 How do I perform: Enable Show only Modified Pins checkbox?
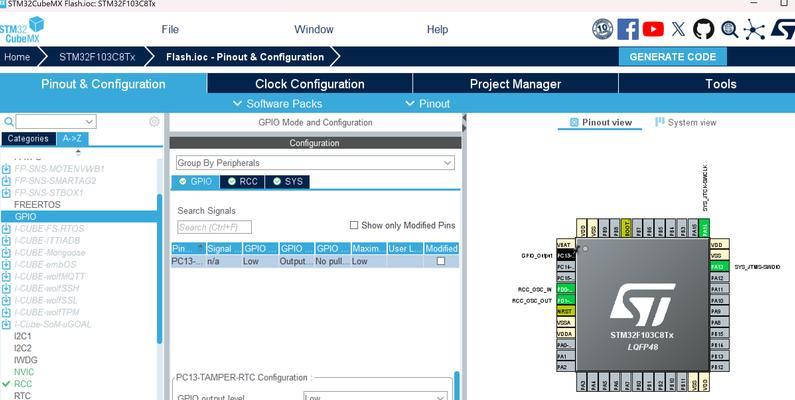click(354, 225)
